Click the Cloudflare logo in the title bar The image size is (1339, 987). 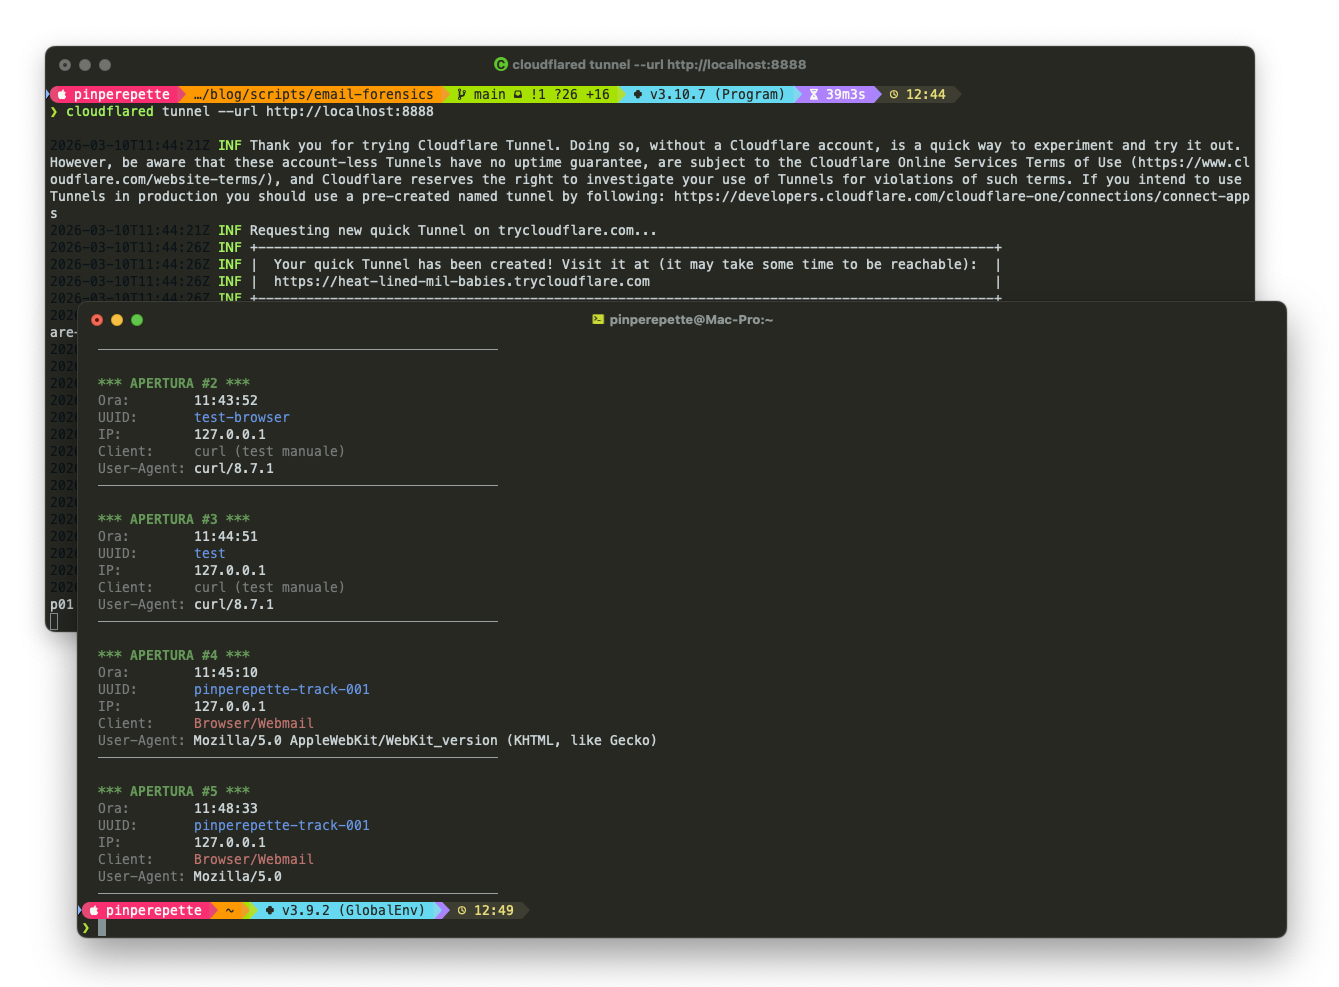click(x=500, y=64)
